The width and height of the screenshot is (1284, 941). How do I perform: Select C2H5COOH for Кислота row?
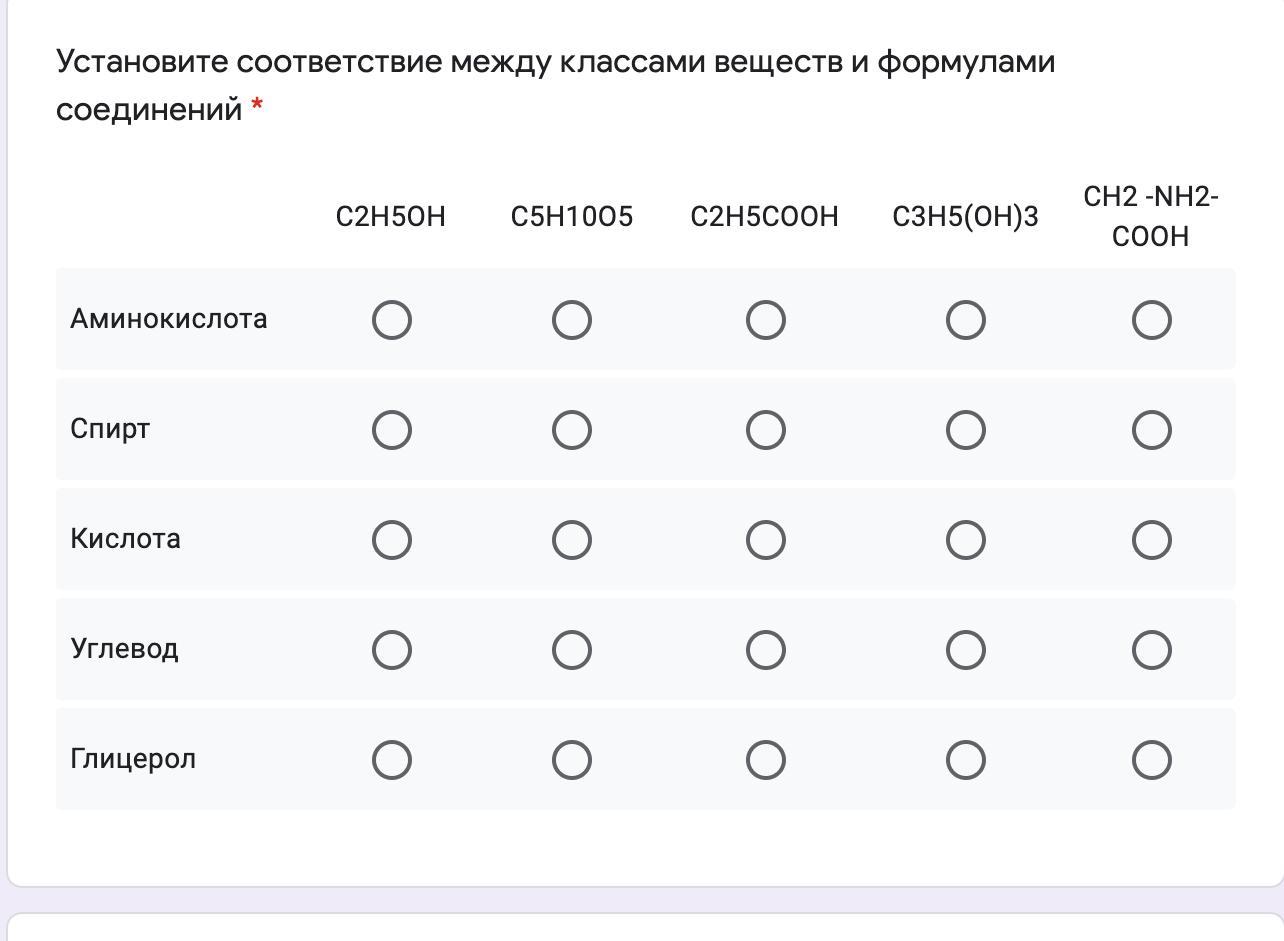tap(765, 540)
